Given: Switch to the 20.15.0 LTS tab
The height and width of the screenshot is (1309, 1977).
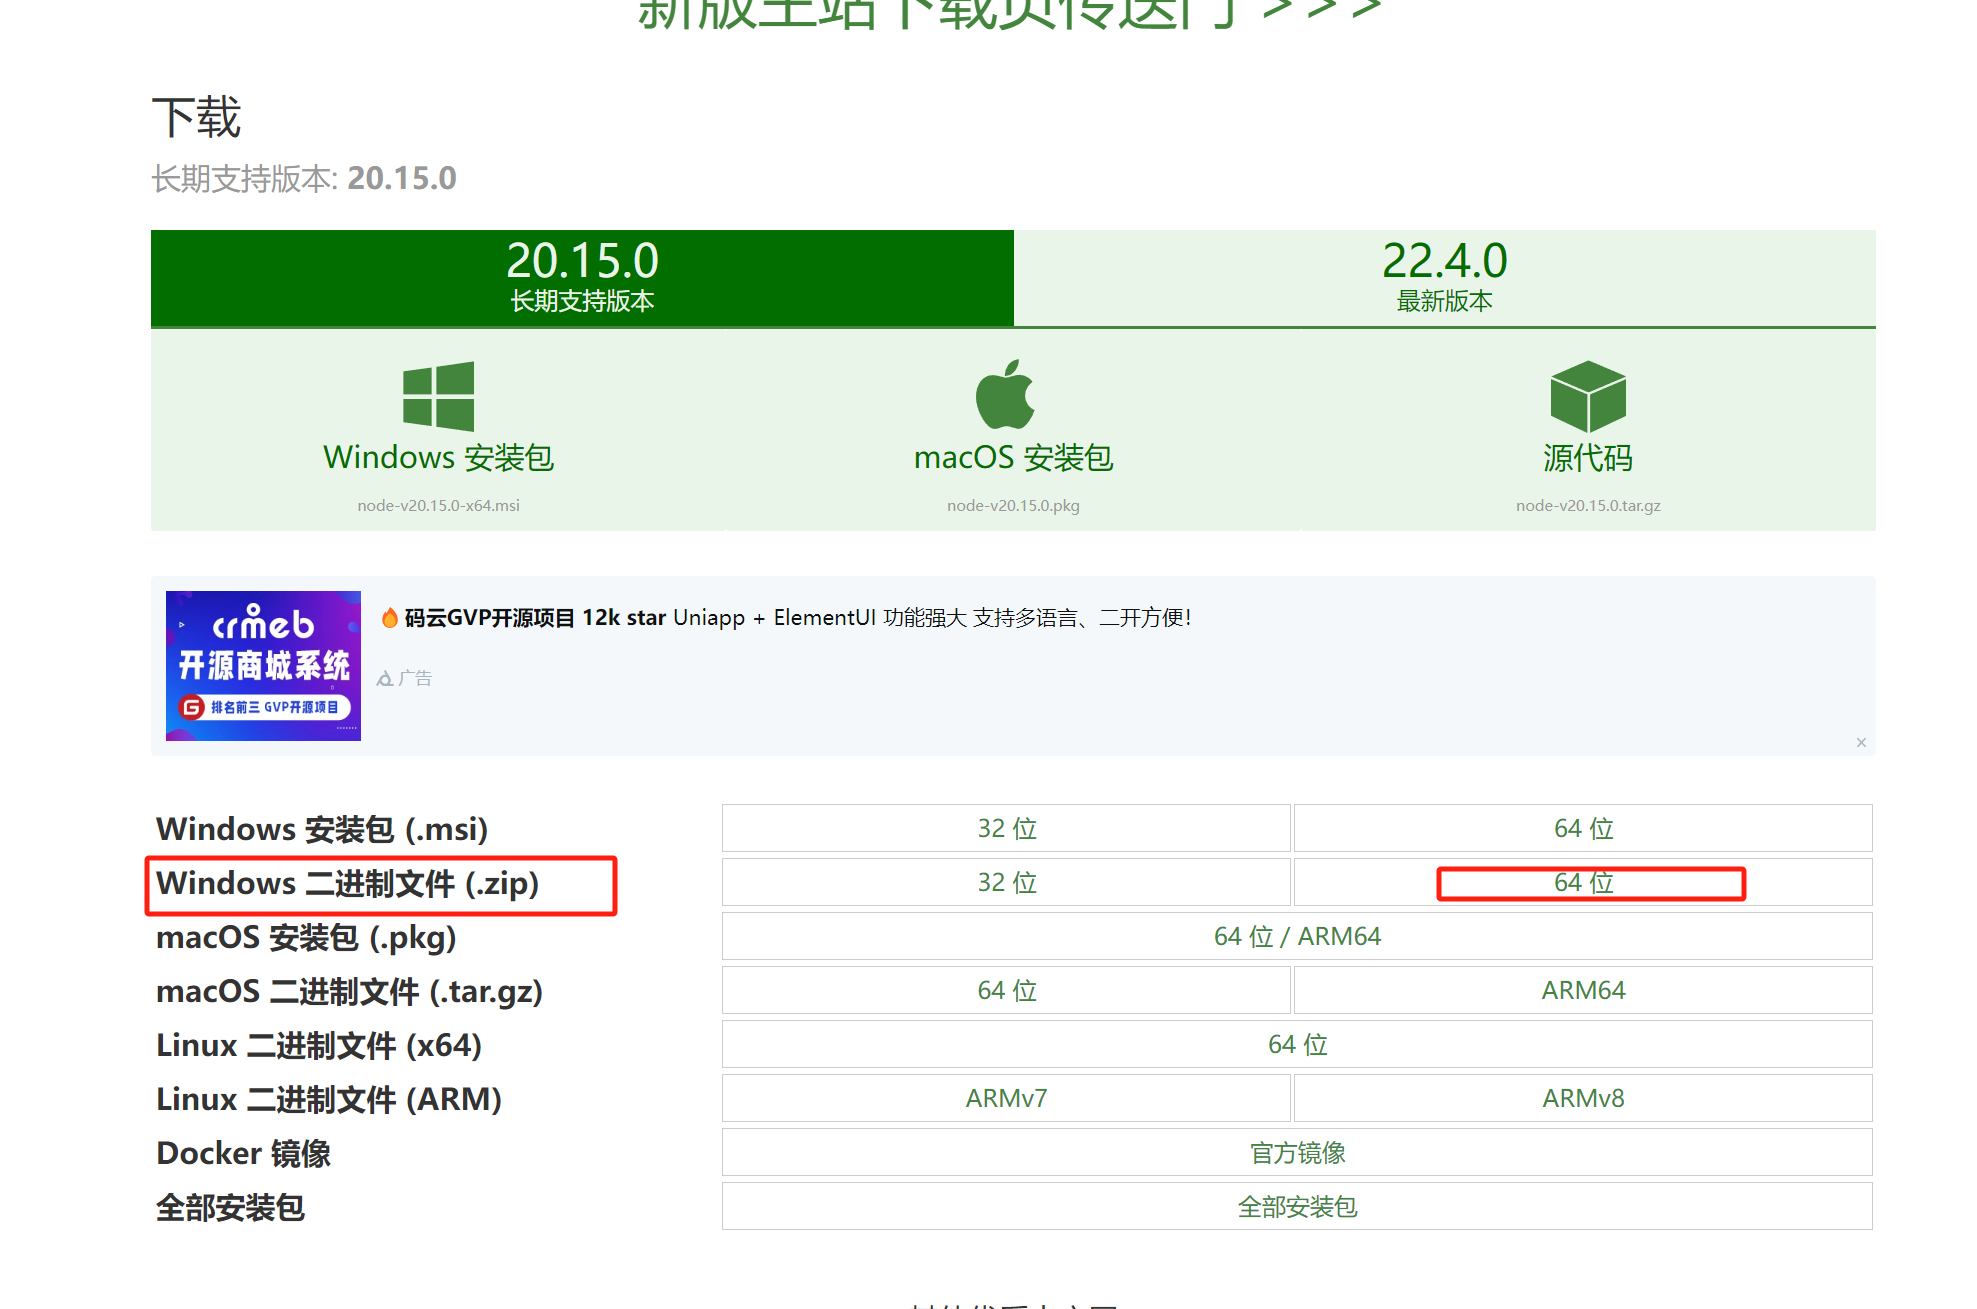Looking at the screenshot, I should (582, 277).
